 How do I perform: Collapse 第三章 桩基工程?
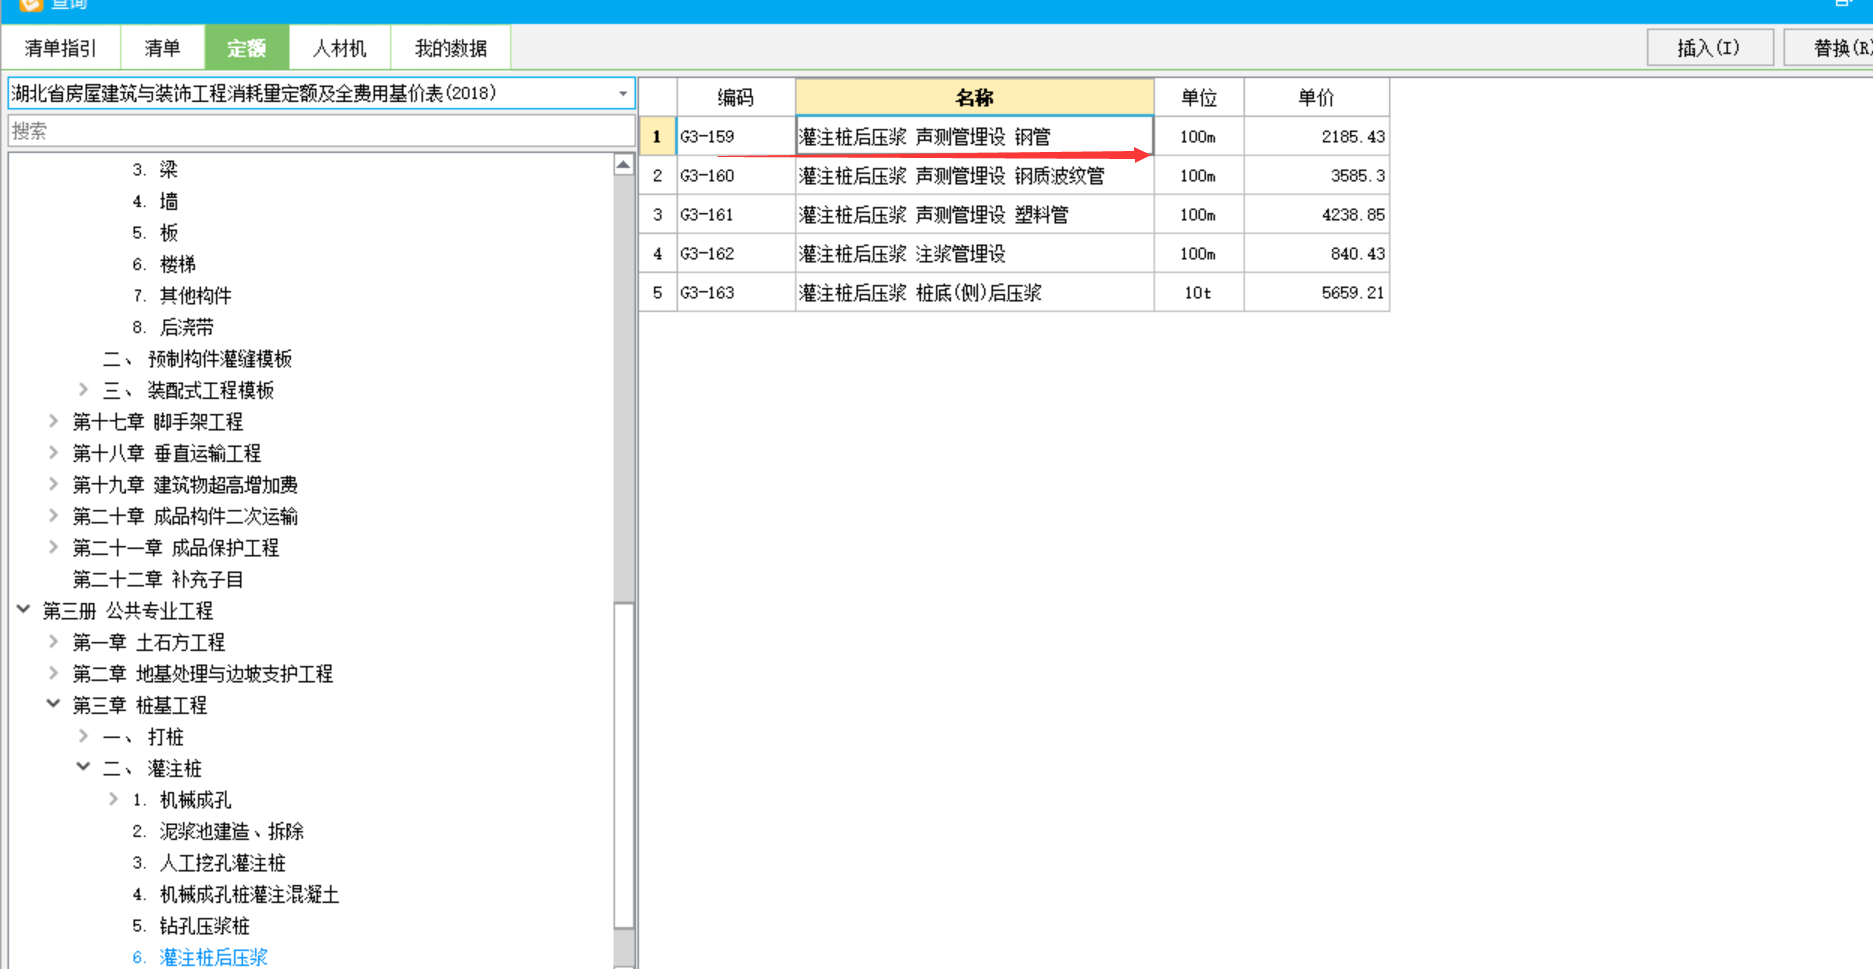coord(54,705)
